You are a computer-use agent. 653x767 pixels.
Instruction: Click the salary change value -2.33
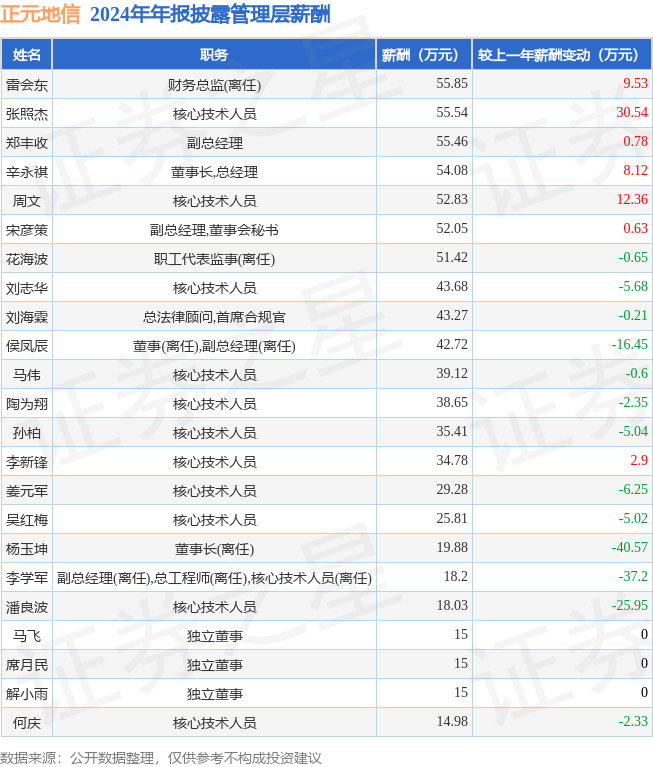tap(633, 722)
